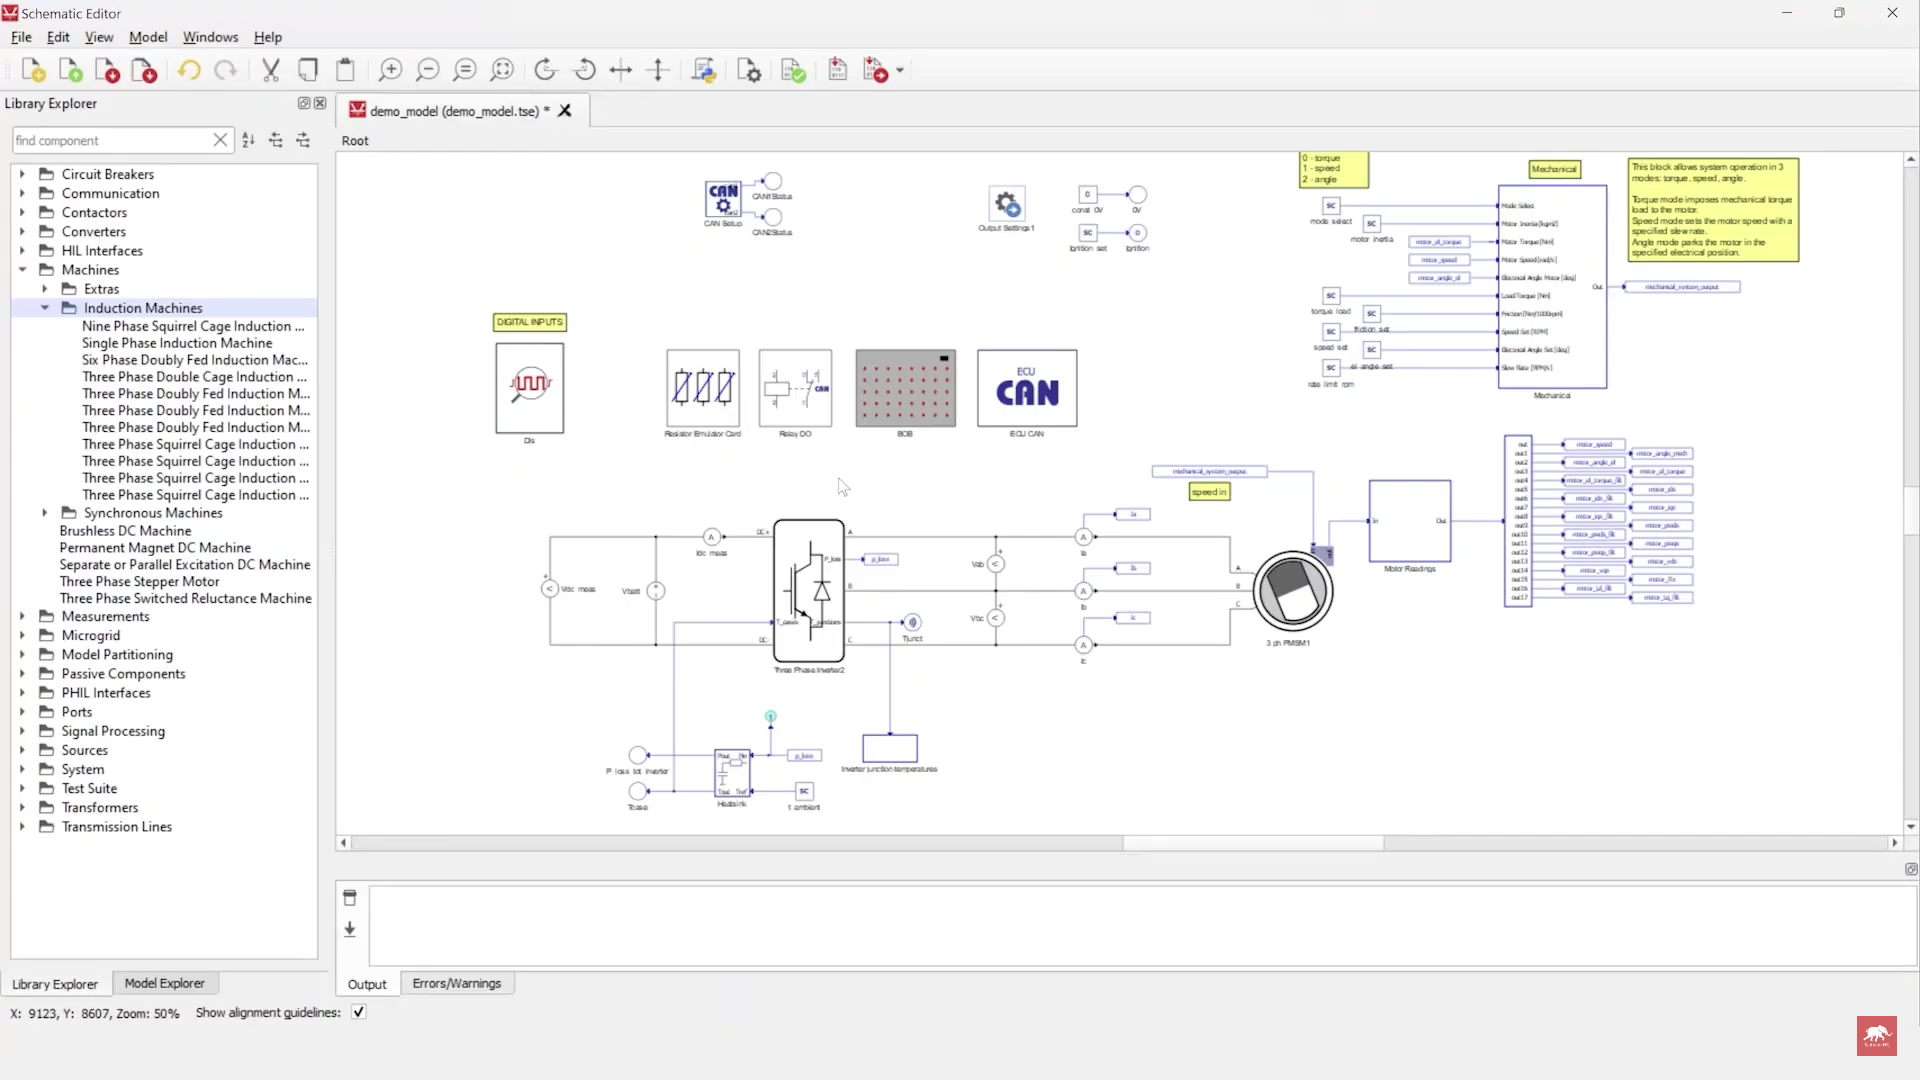This screenshot has height=1080, width=1920.
Task: Clear the find component search field
Action: point(221,140)
